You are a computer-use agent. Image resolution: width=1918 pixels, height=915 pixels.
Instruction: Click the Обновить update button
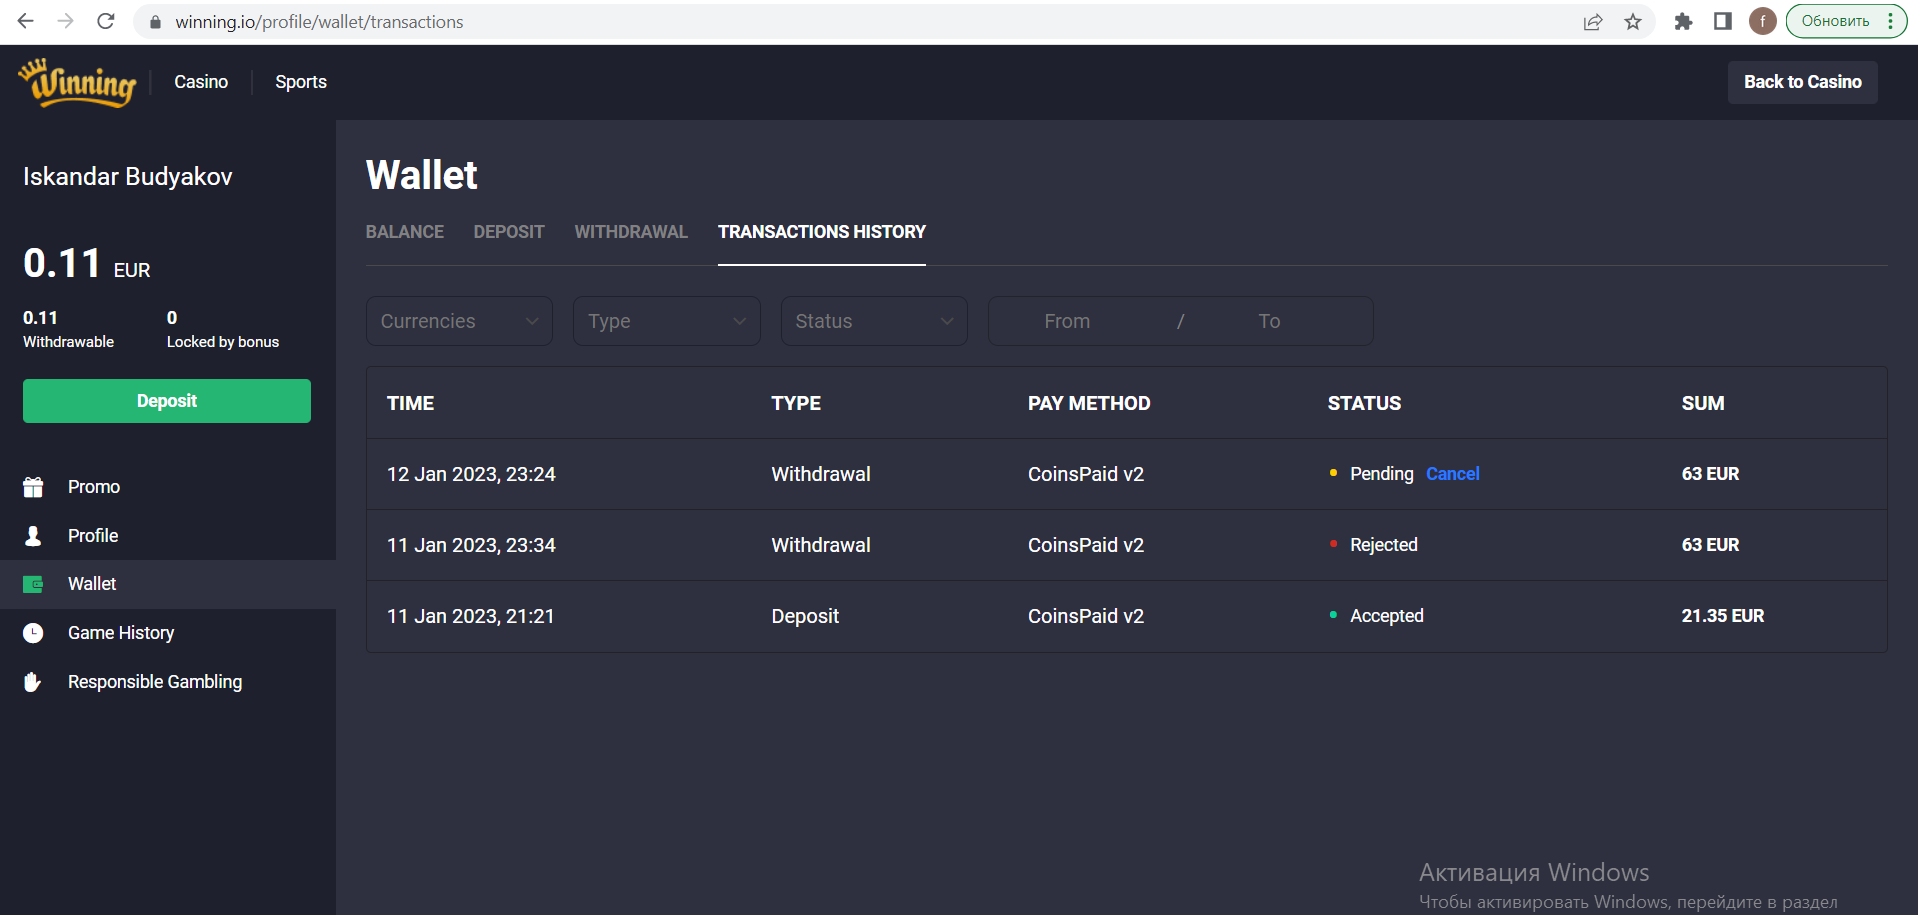(x=1835, y=21)
